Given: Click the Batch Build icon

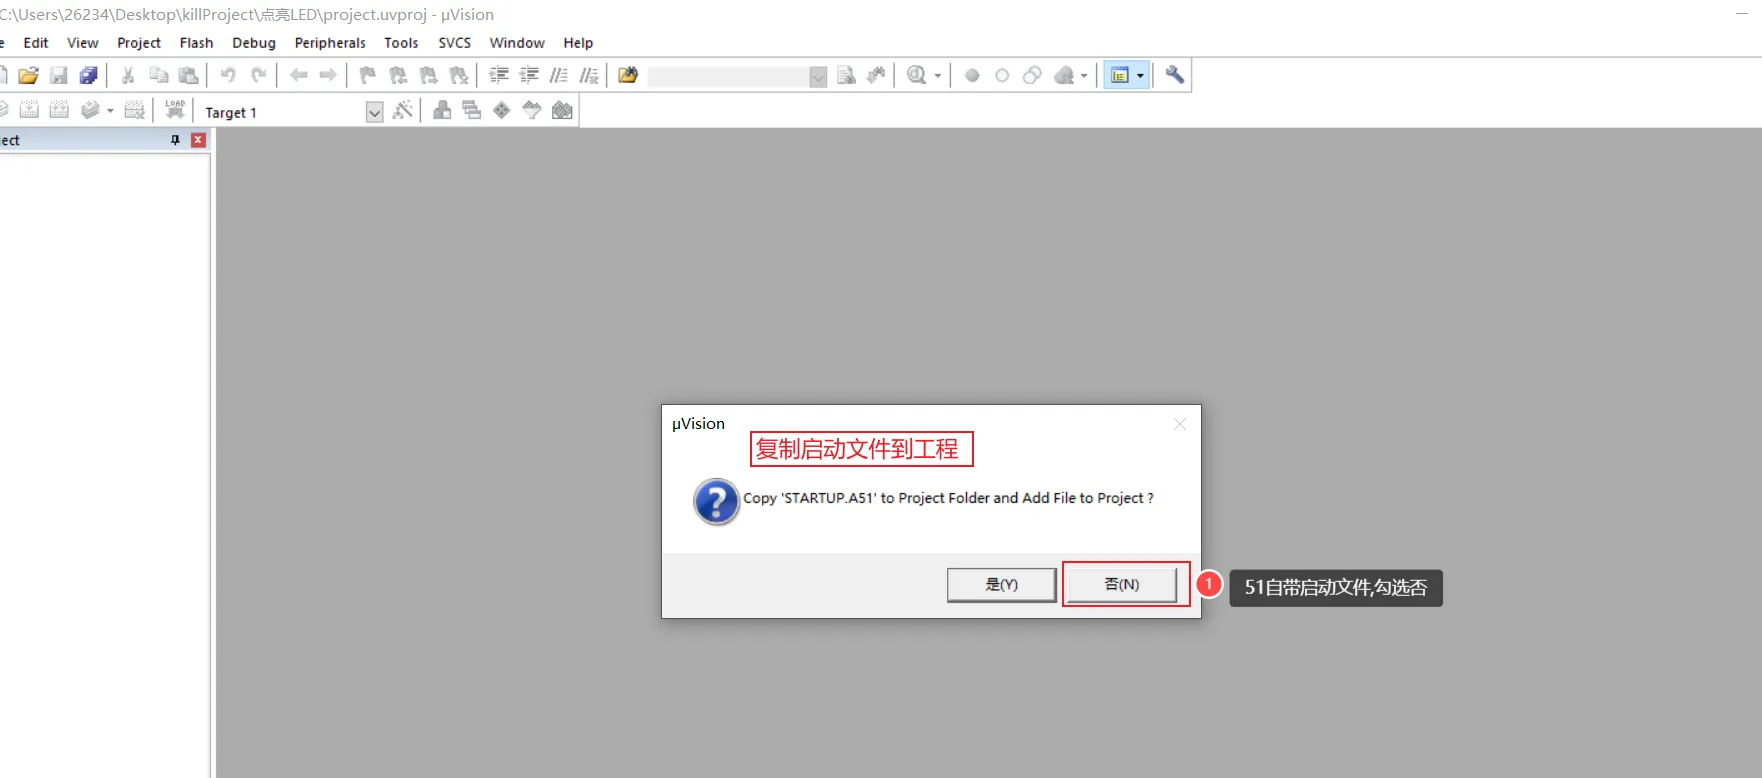Looking at the screenshot, I should (90, 110).
